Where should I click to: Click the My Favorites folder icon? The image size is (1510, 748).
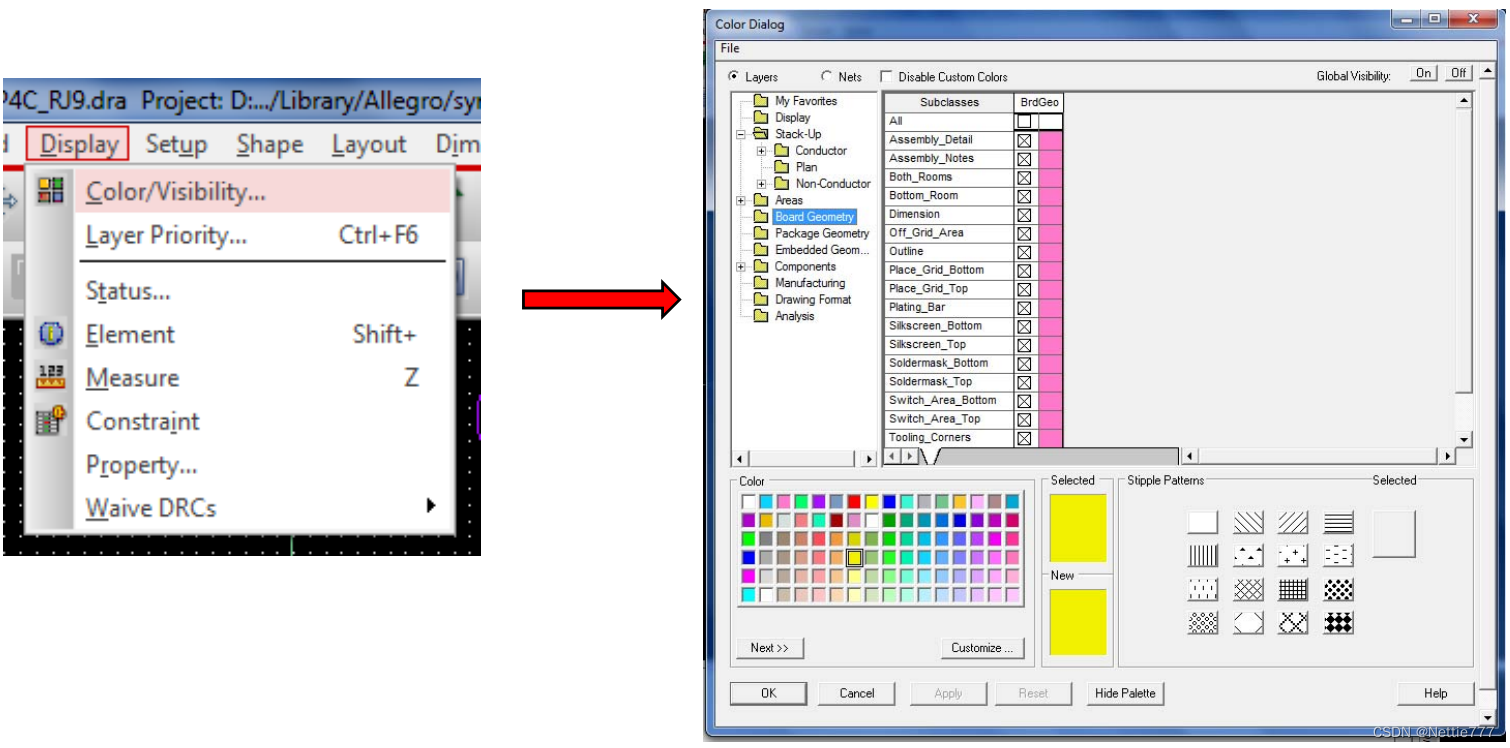coord(761,101)
